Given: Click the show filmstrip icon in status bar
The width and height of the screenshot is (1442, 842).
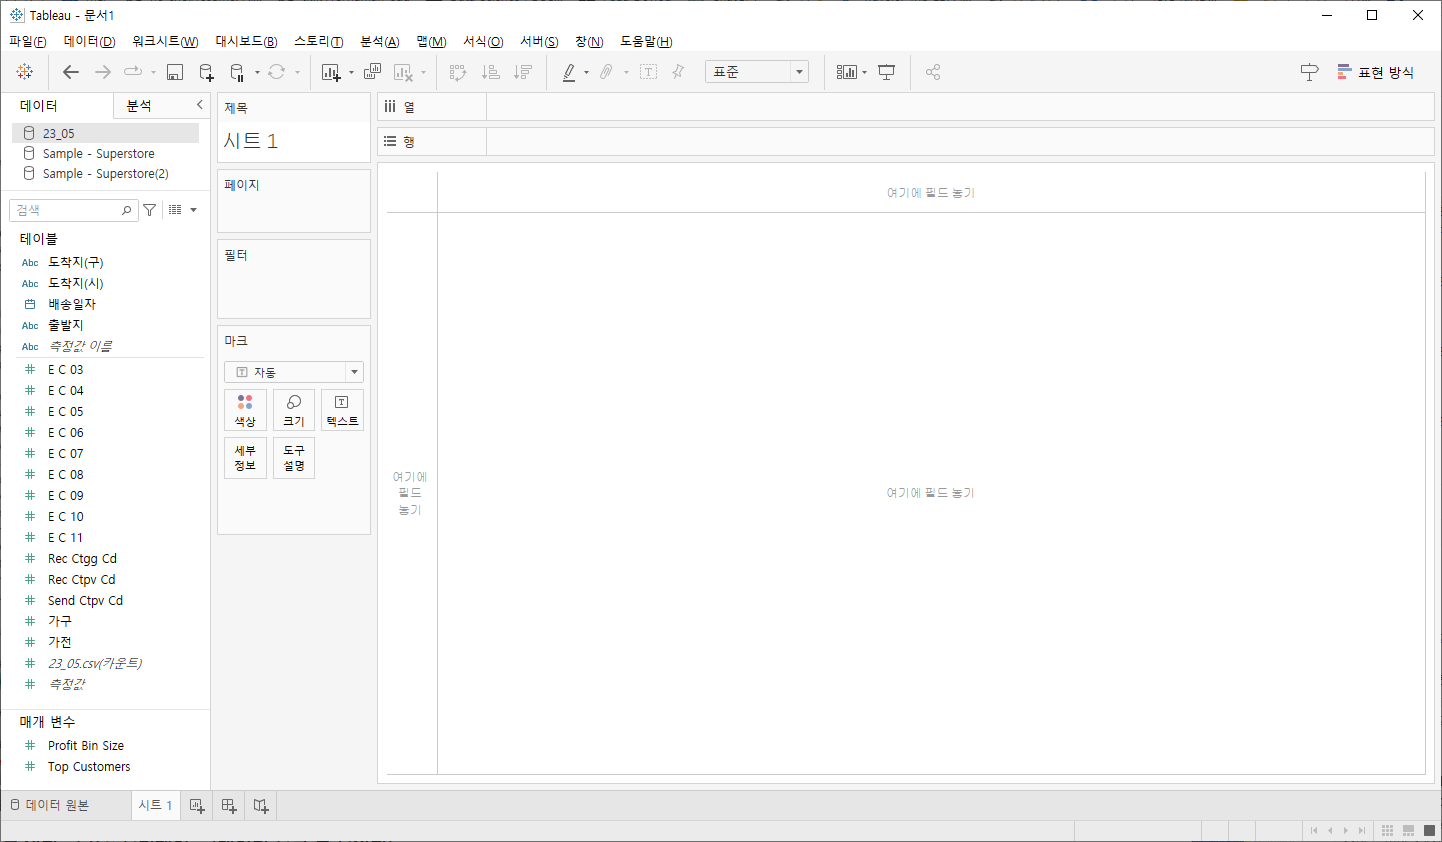Looking at the screenshot, I should pyautogui.click(x=1409, y=831).
